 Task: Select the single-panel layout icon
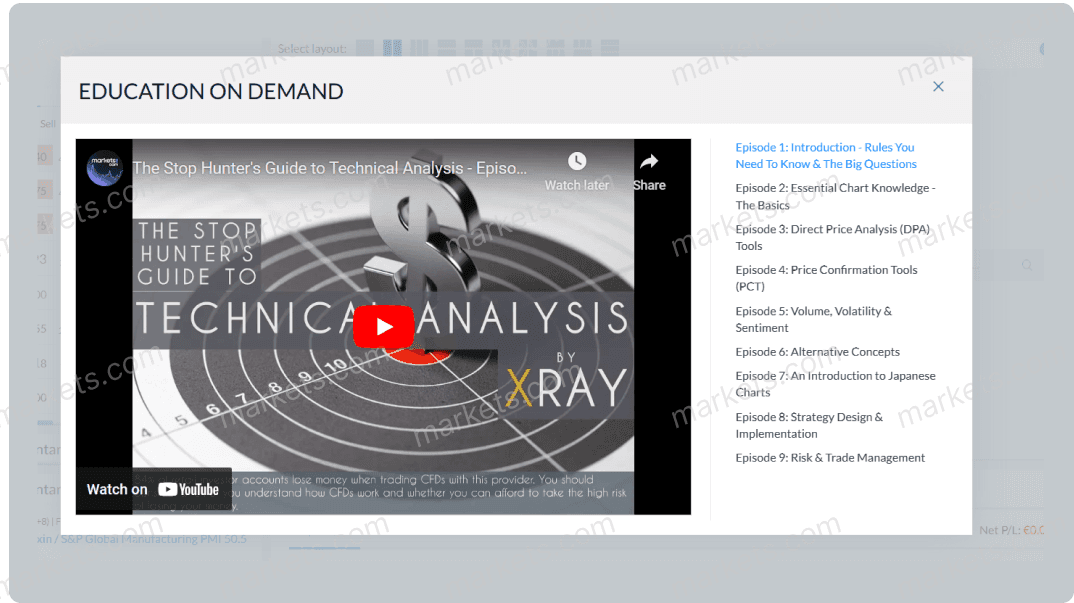[x=366, y=47]
